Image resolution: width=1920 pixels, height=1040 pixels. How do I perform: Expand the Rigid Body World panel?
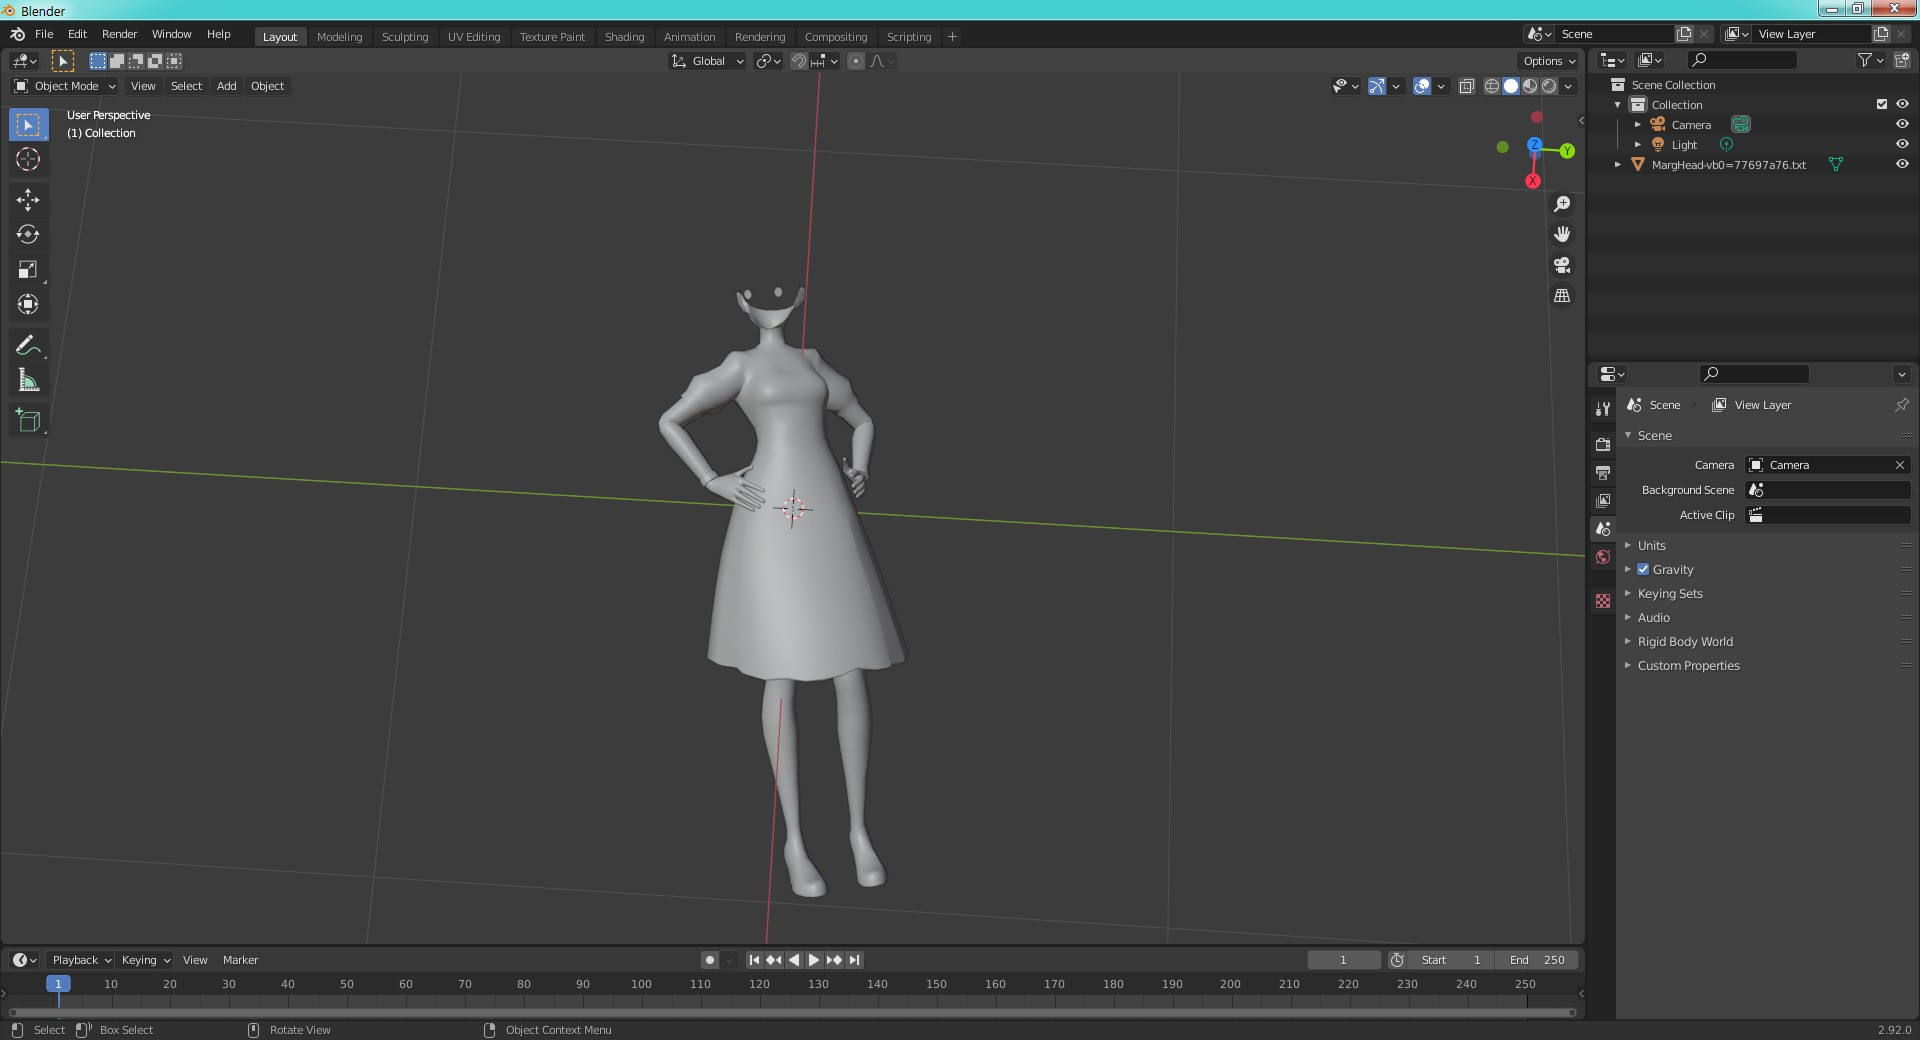[1685, 641]
